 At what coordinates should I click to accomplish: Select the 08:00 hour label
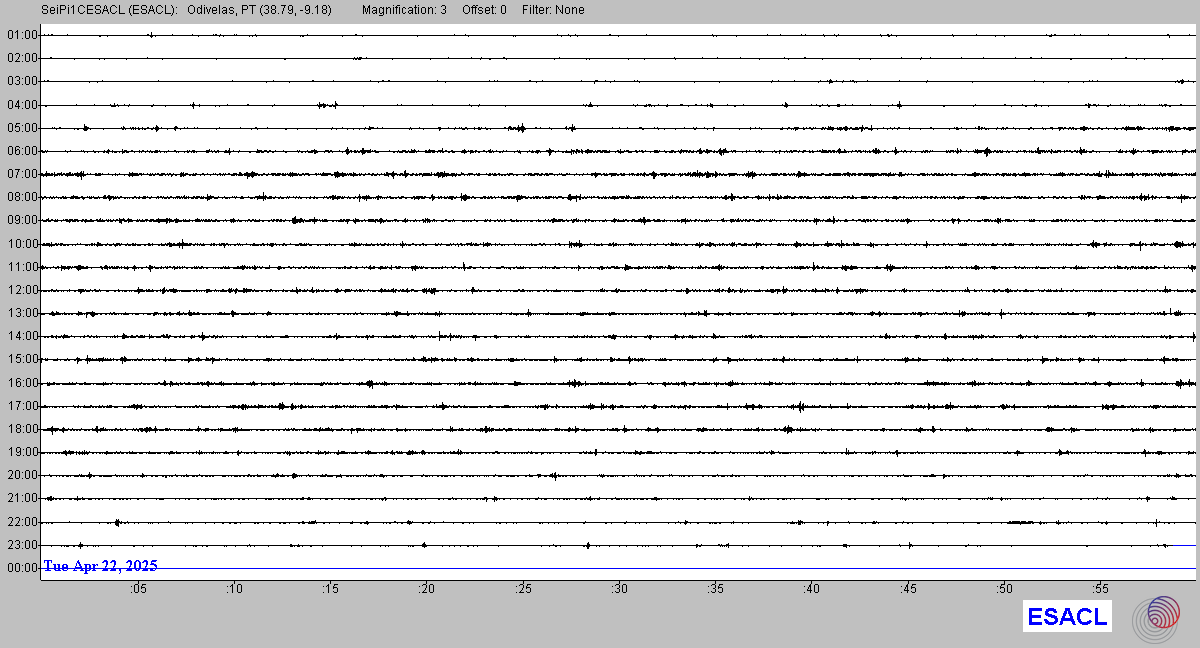coord(22,197)
